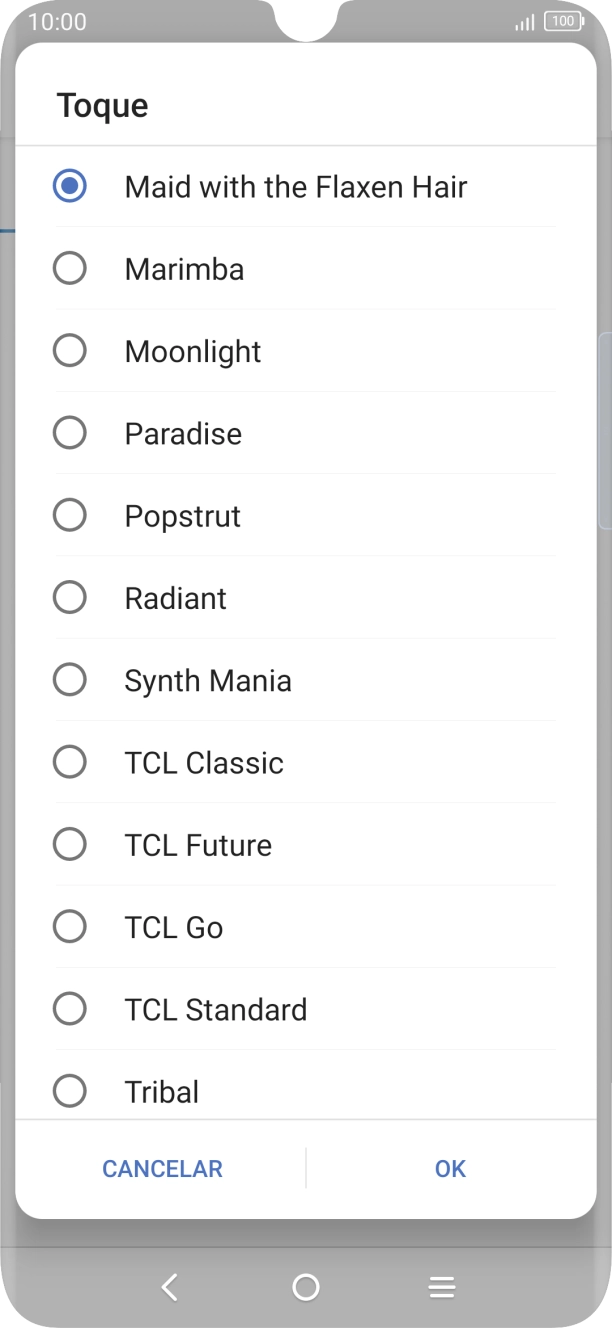Image resolution: width=612 pixels, height=1328 pixels.
Task: Open recent apps menu icon
Action: click(441, 1287)
